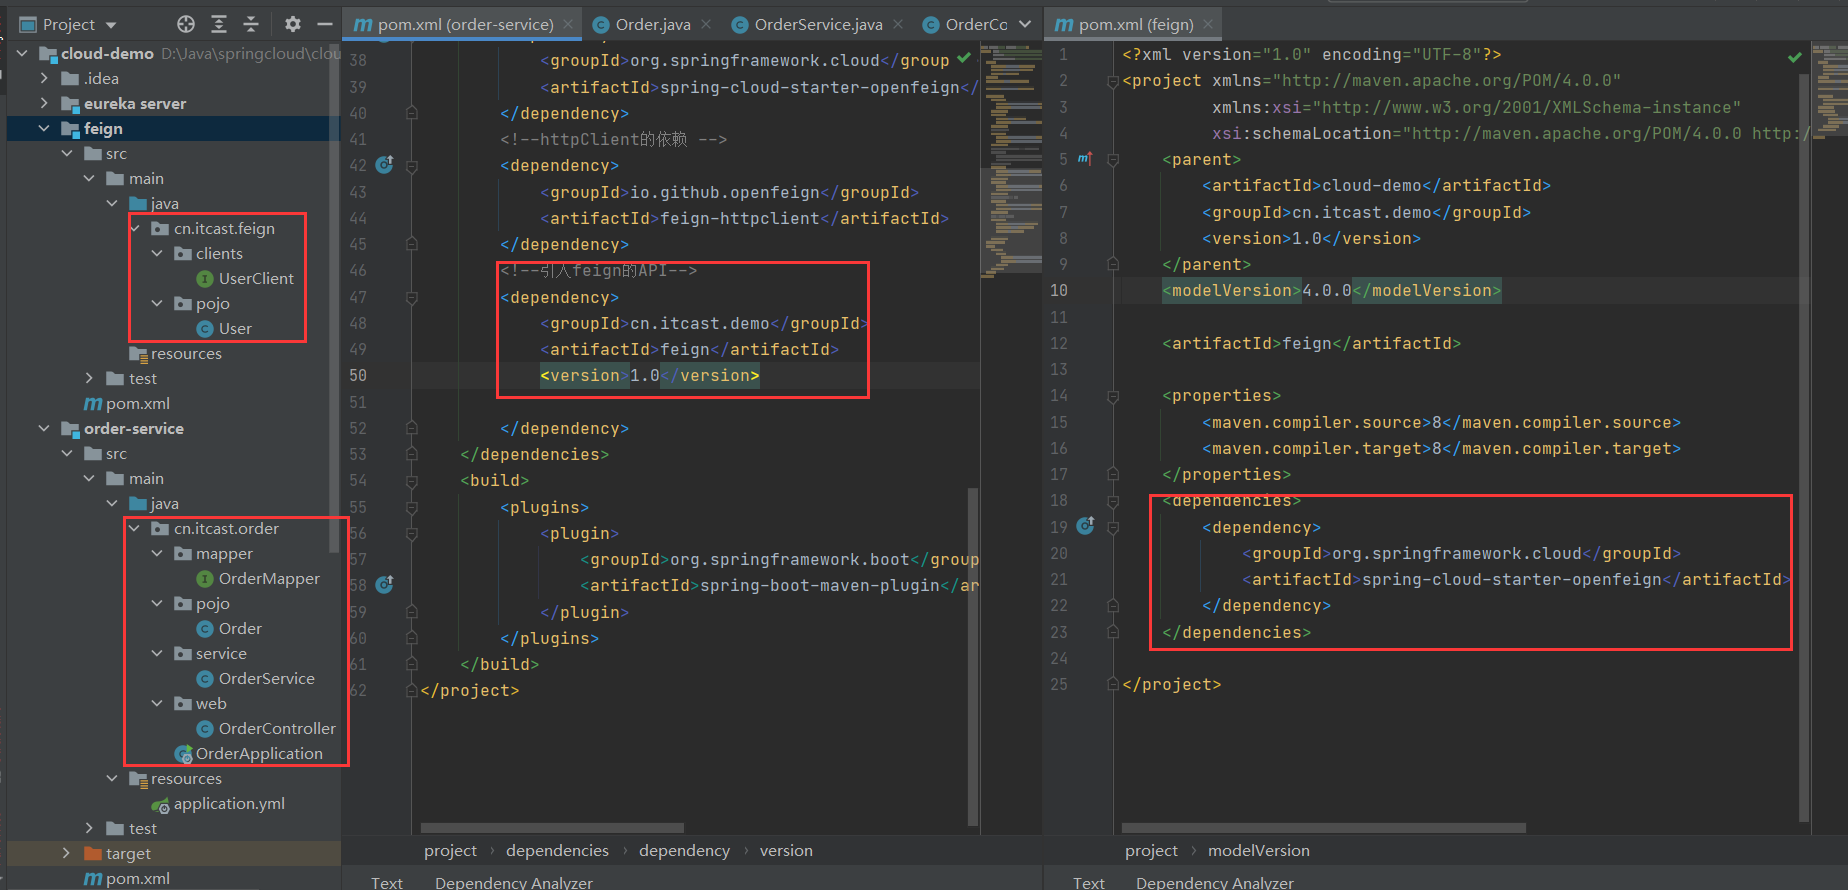Viewport: 1848px width, 890px height.
Task: Click the gutter icon on line 19 in feign pom
Action: [x=1086, y=526]
